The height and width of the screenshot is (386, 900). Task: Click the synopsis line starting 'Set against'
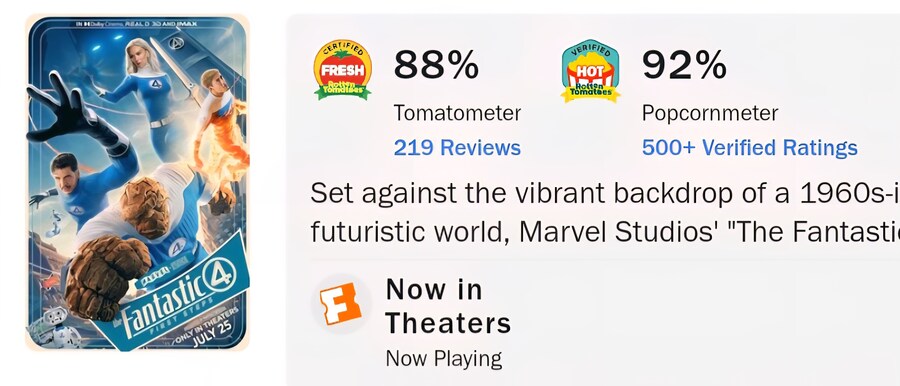pos(605,194)
